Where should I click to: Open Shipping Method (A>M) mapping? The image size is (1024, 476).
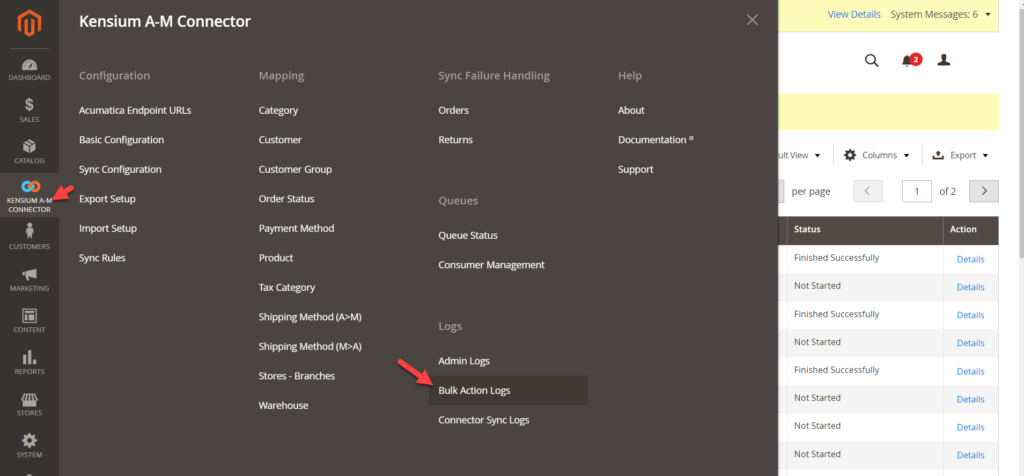(x=310, y=317)
